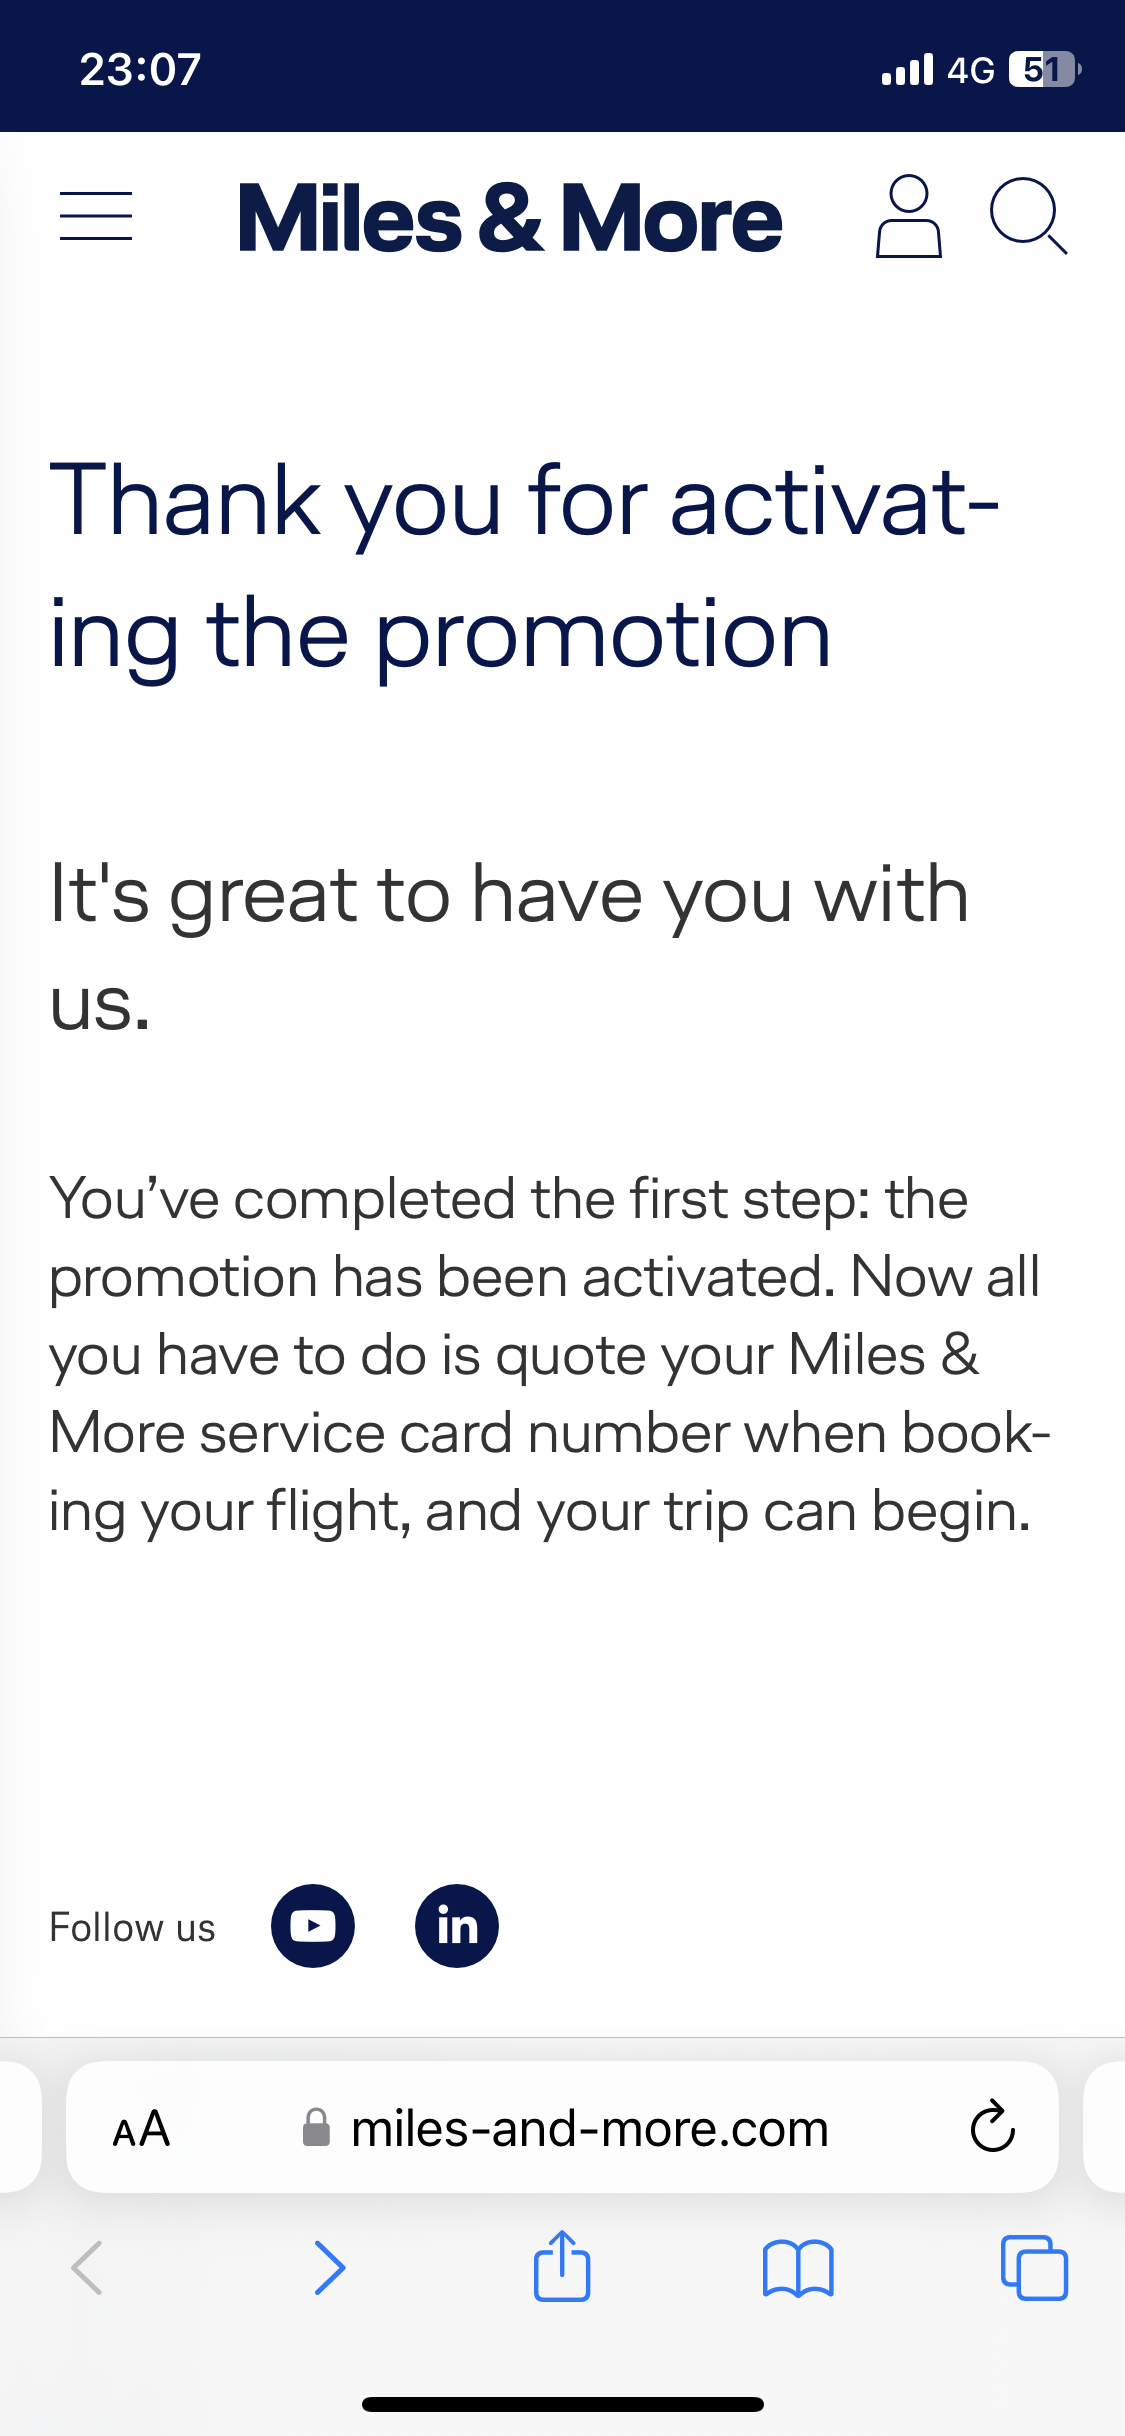Visit the Miles & More YouTube channel
The image size is (1125, 2436).
(x=313, y=1926)
